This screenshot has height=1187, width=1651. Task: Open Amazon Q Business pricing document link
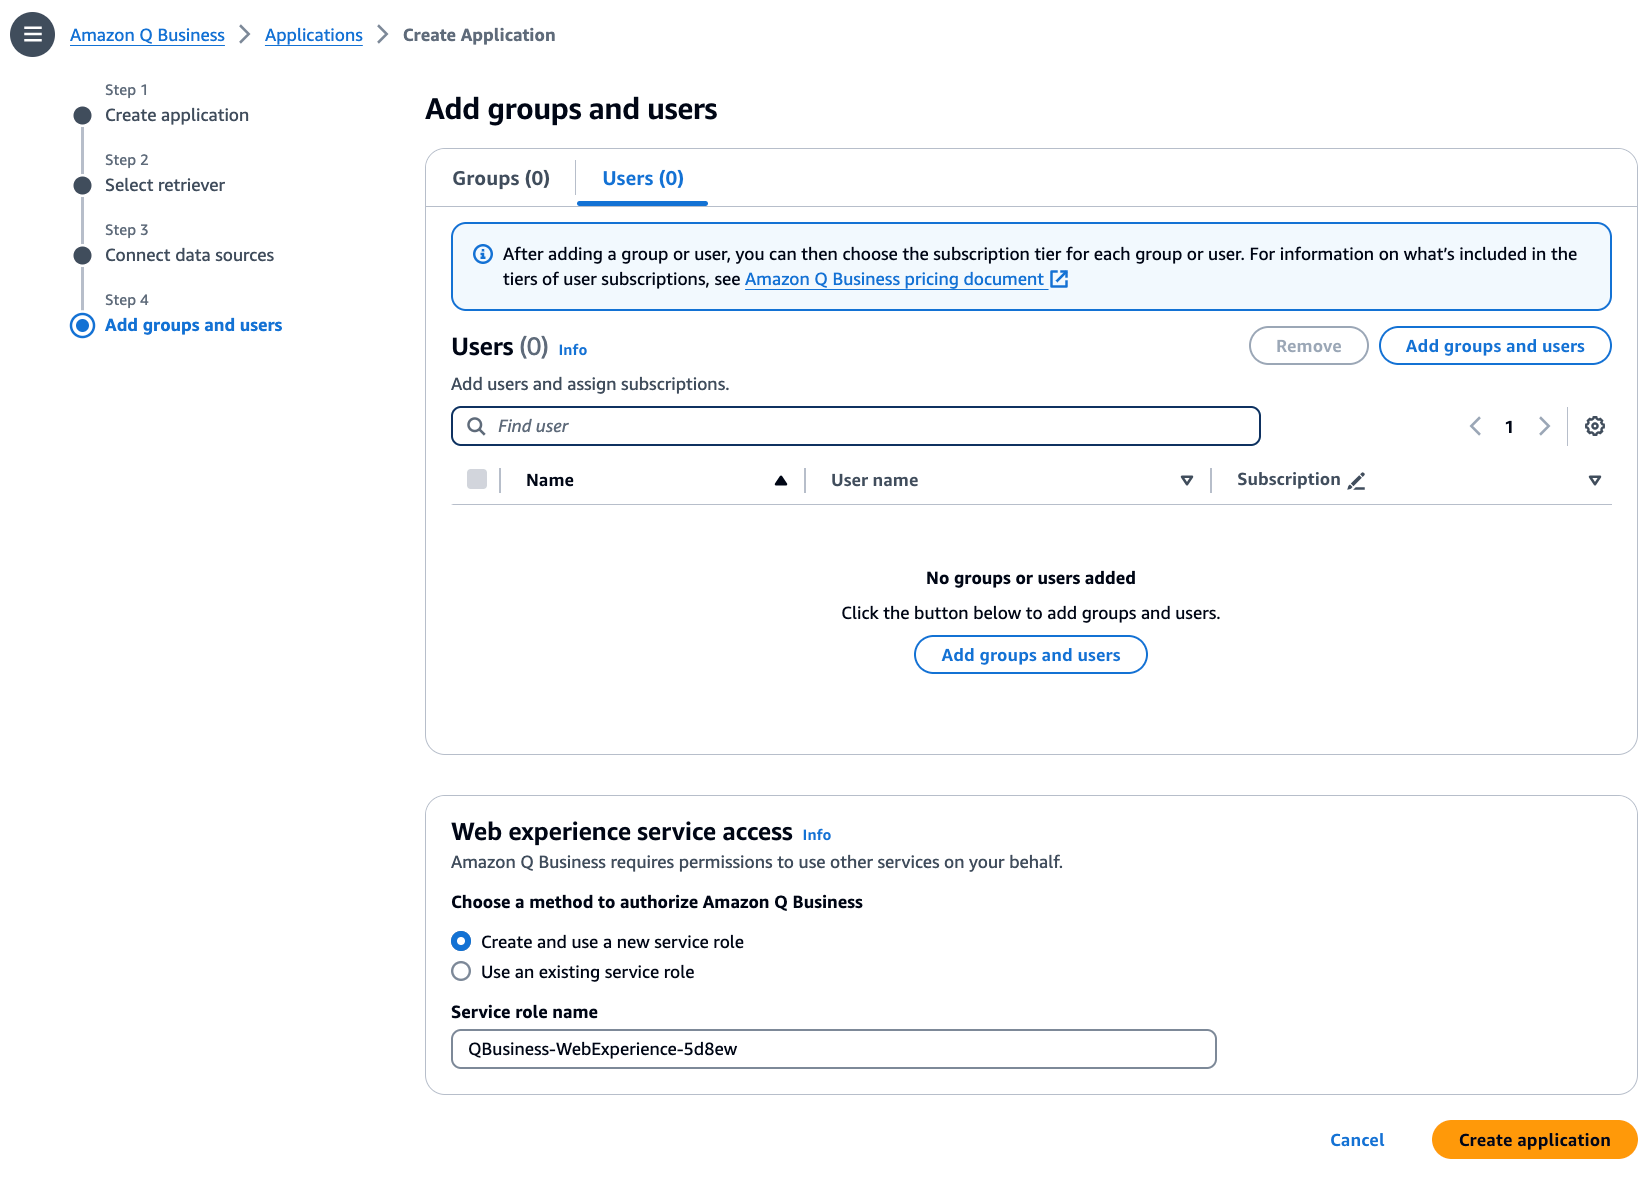point(894,279)
